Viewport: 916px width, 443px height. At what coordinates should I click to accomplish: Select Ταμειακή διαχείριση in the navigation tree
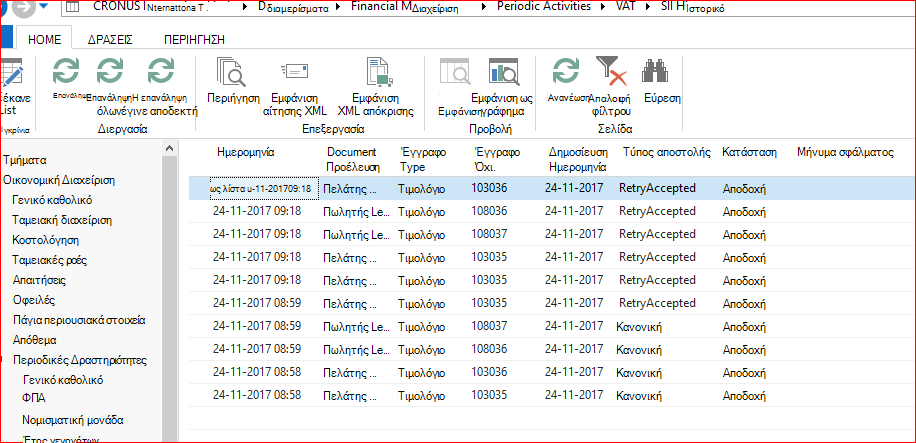(x=63, y=220)
